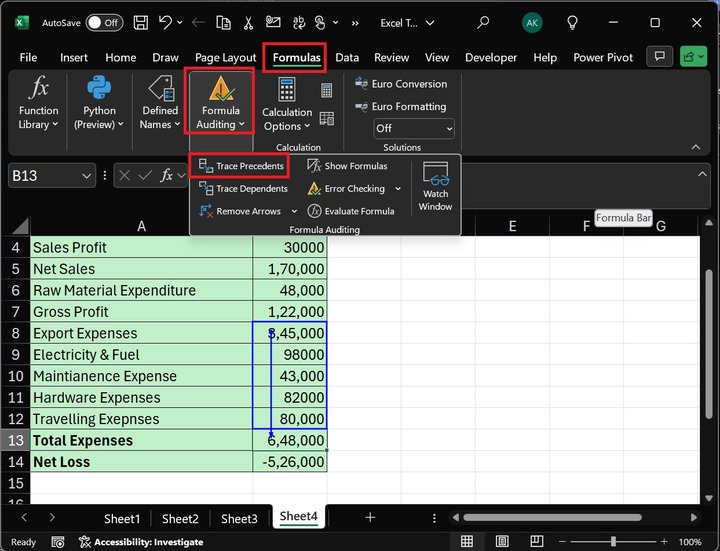720x551 pixels.
Task: Select the Net Loss value cell
Action: 290,462
